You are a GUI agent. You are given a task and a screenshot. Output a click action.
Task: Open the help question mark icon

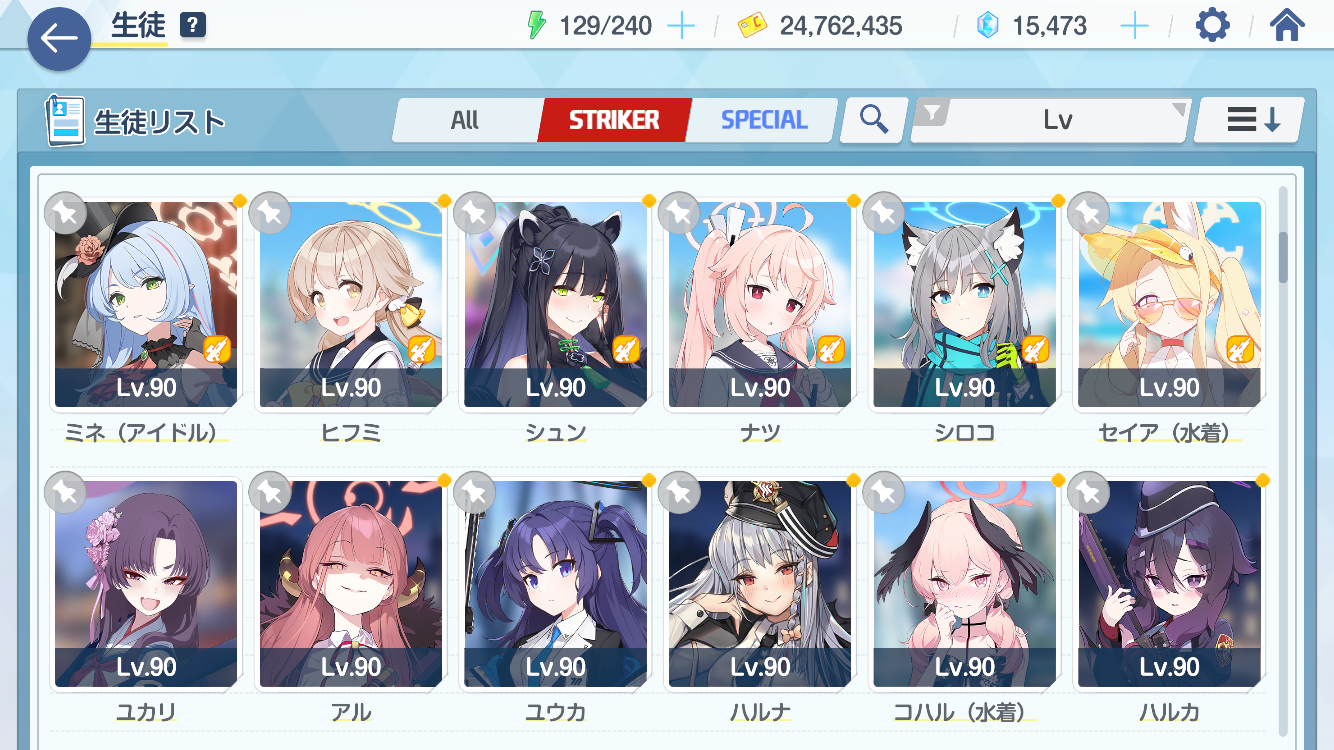[x=193, y=25]
